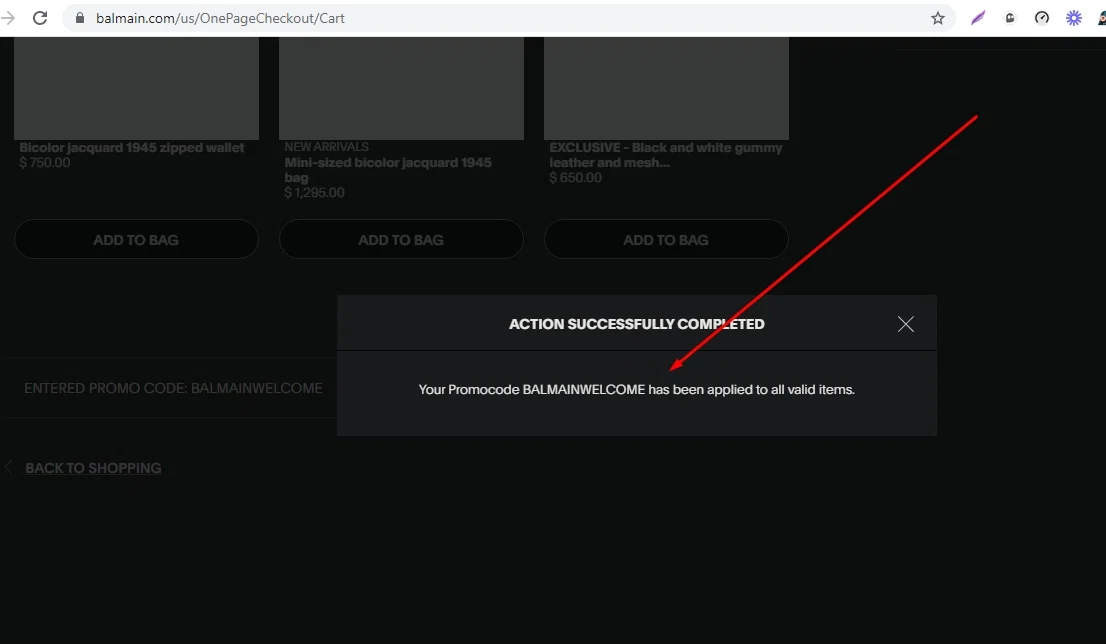View the zipped wallet product image
1106x644 pixels.
(136, 88)
